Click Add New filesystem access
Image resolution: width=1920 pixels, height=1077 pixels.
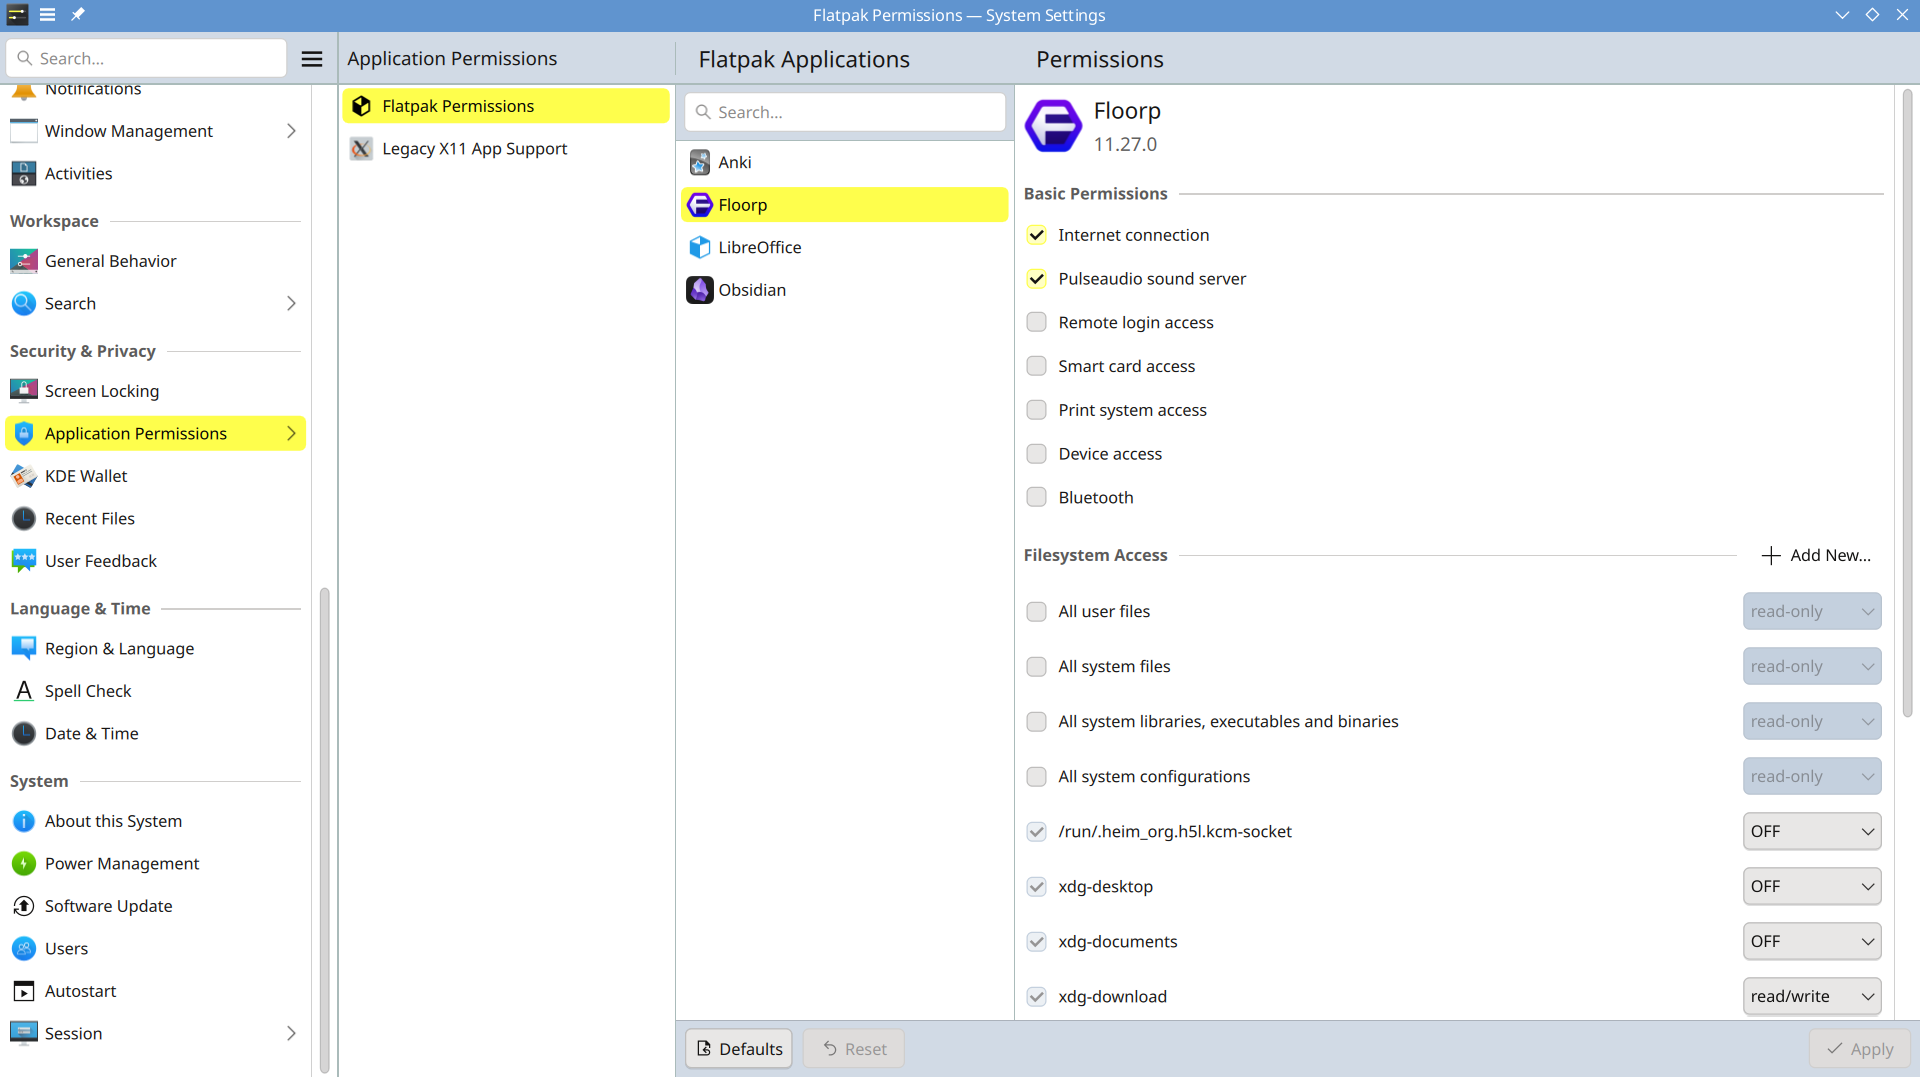[1816, 555]
